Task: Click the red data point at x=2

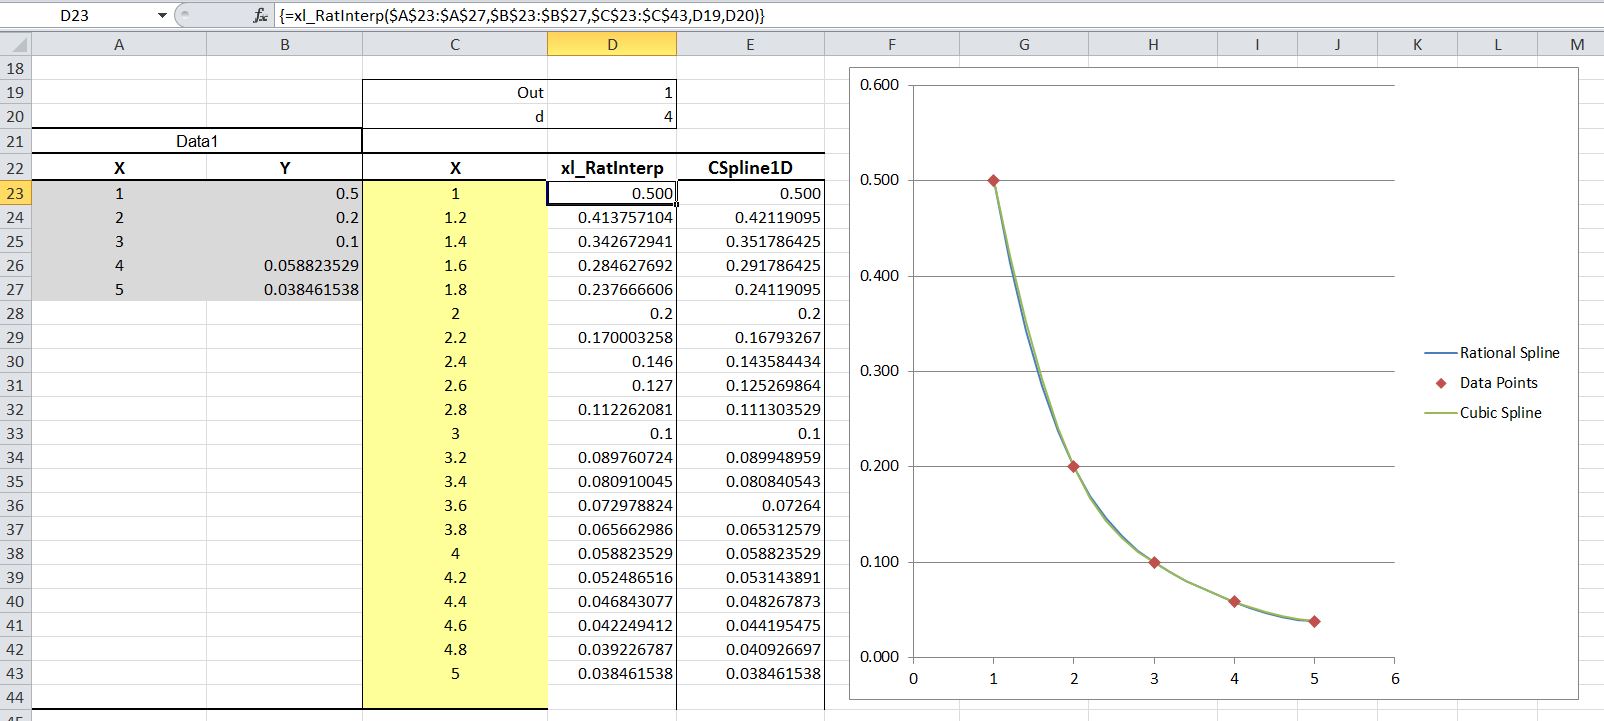Action: click(1074, 467)
